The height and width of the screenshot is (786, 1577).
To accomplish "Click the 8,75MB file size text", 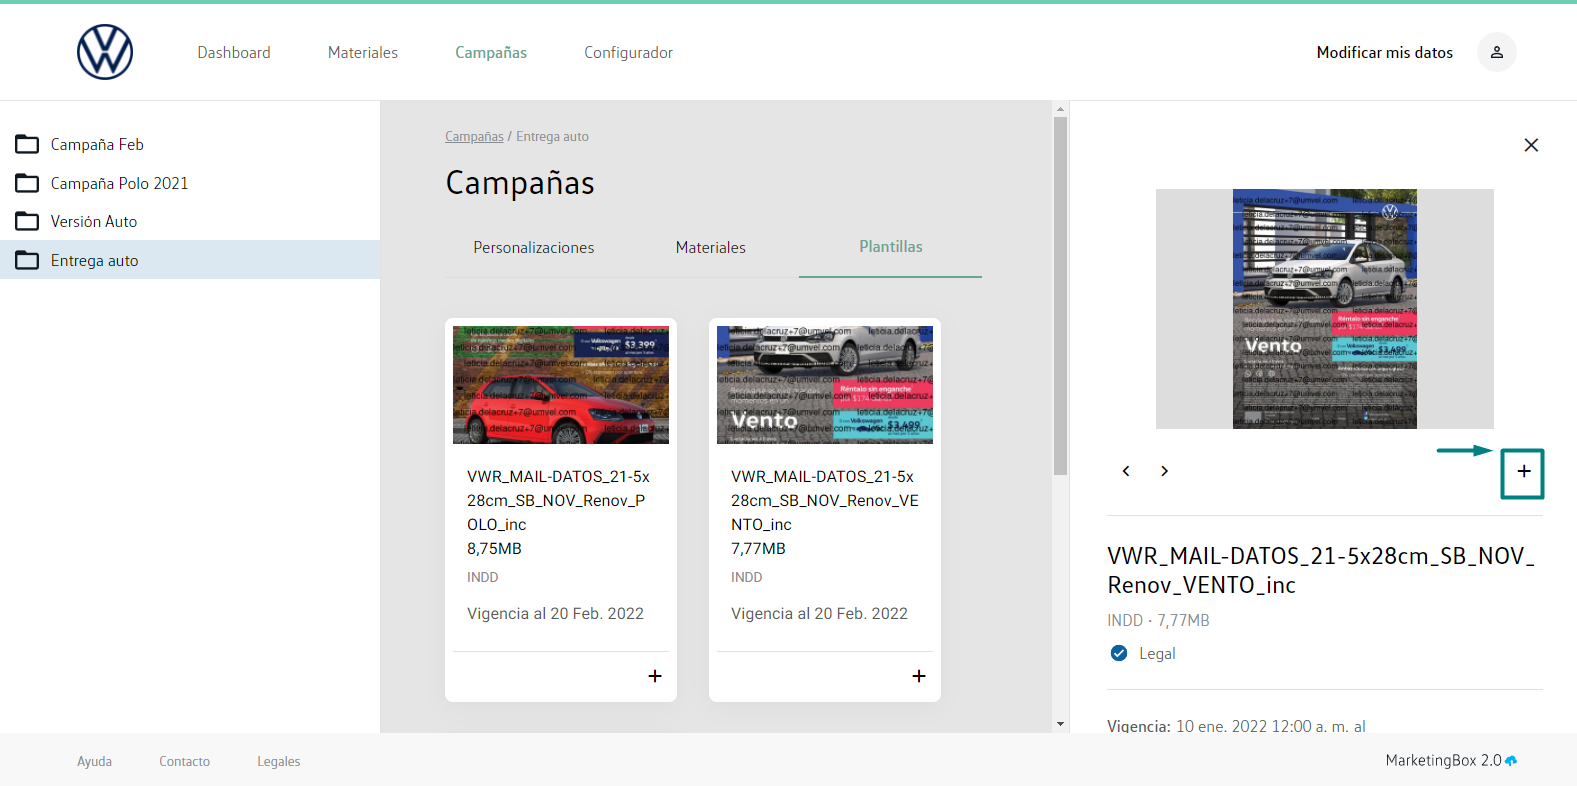I will coord(494,548).
